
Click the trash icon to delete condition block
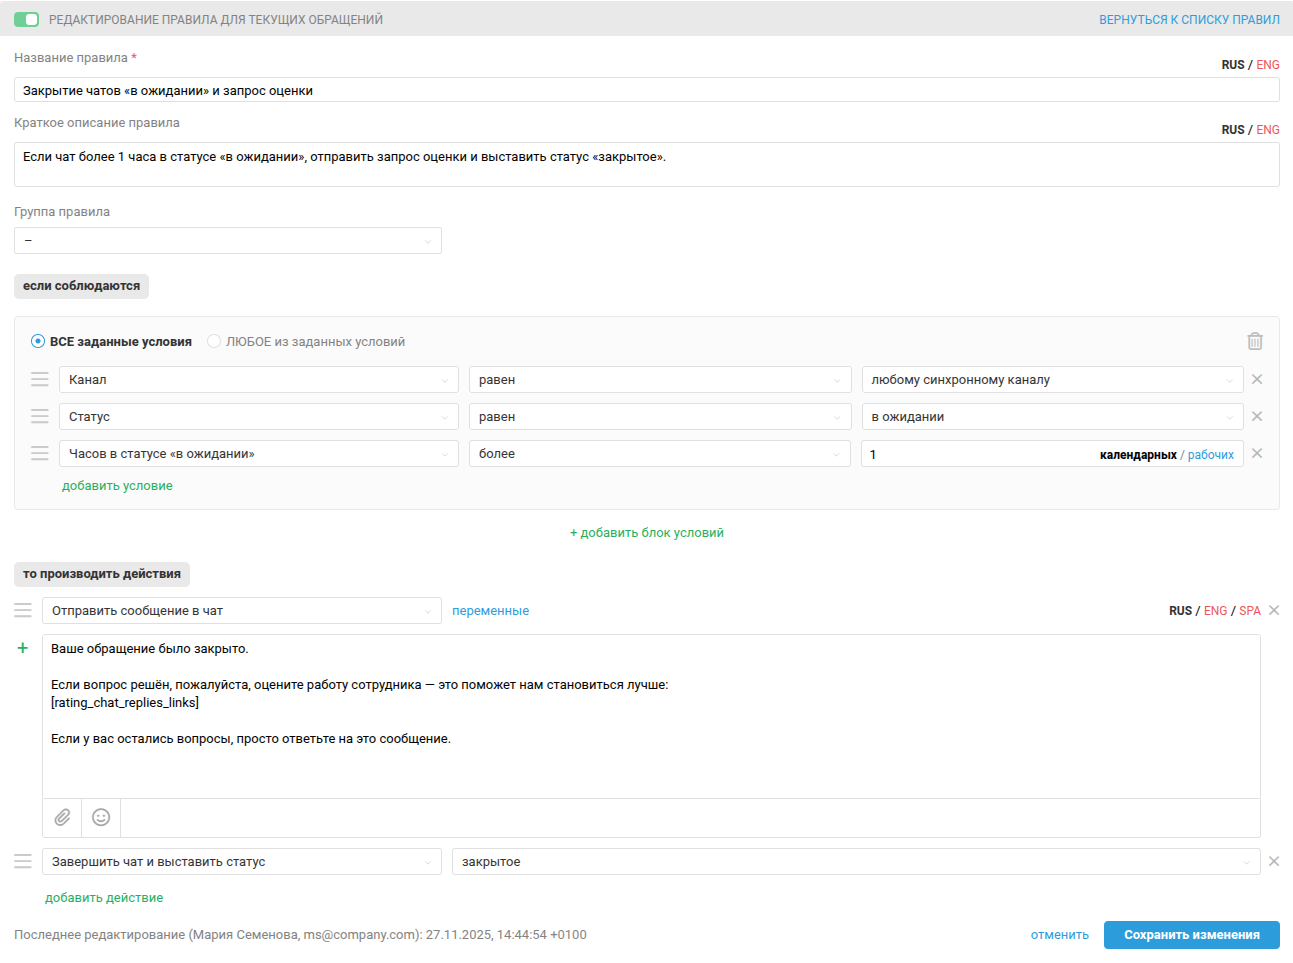tap(1254, 341)
